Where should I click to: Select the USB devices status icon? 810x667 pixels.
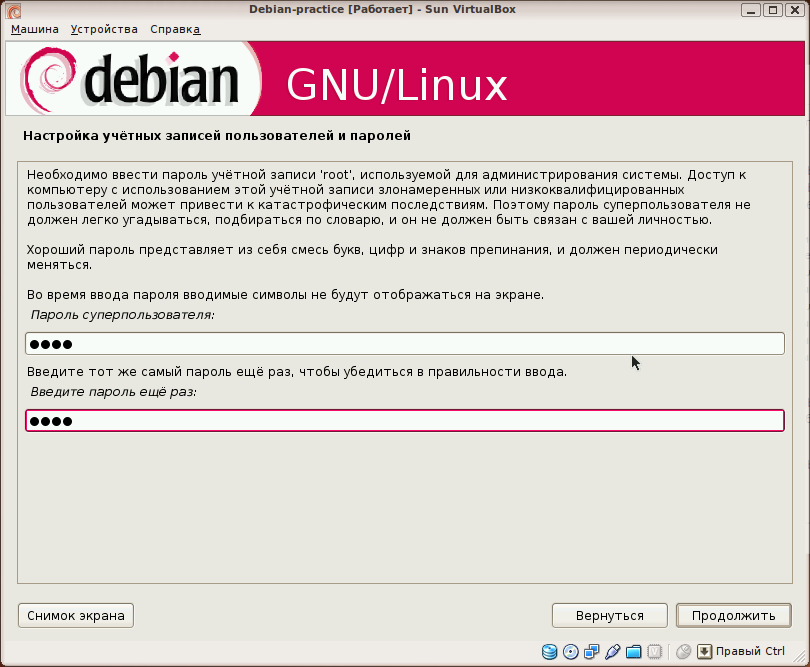(612, 651)
